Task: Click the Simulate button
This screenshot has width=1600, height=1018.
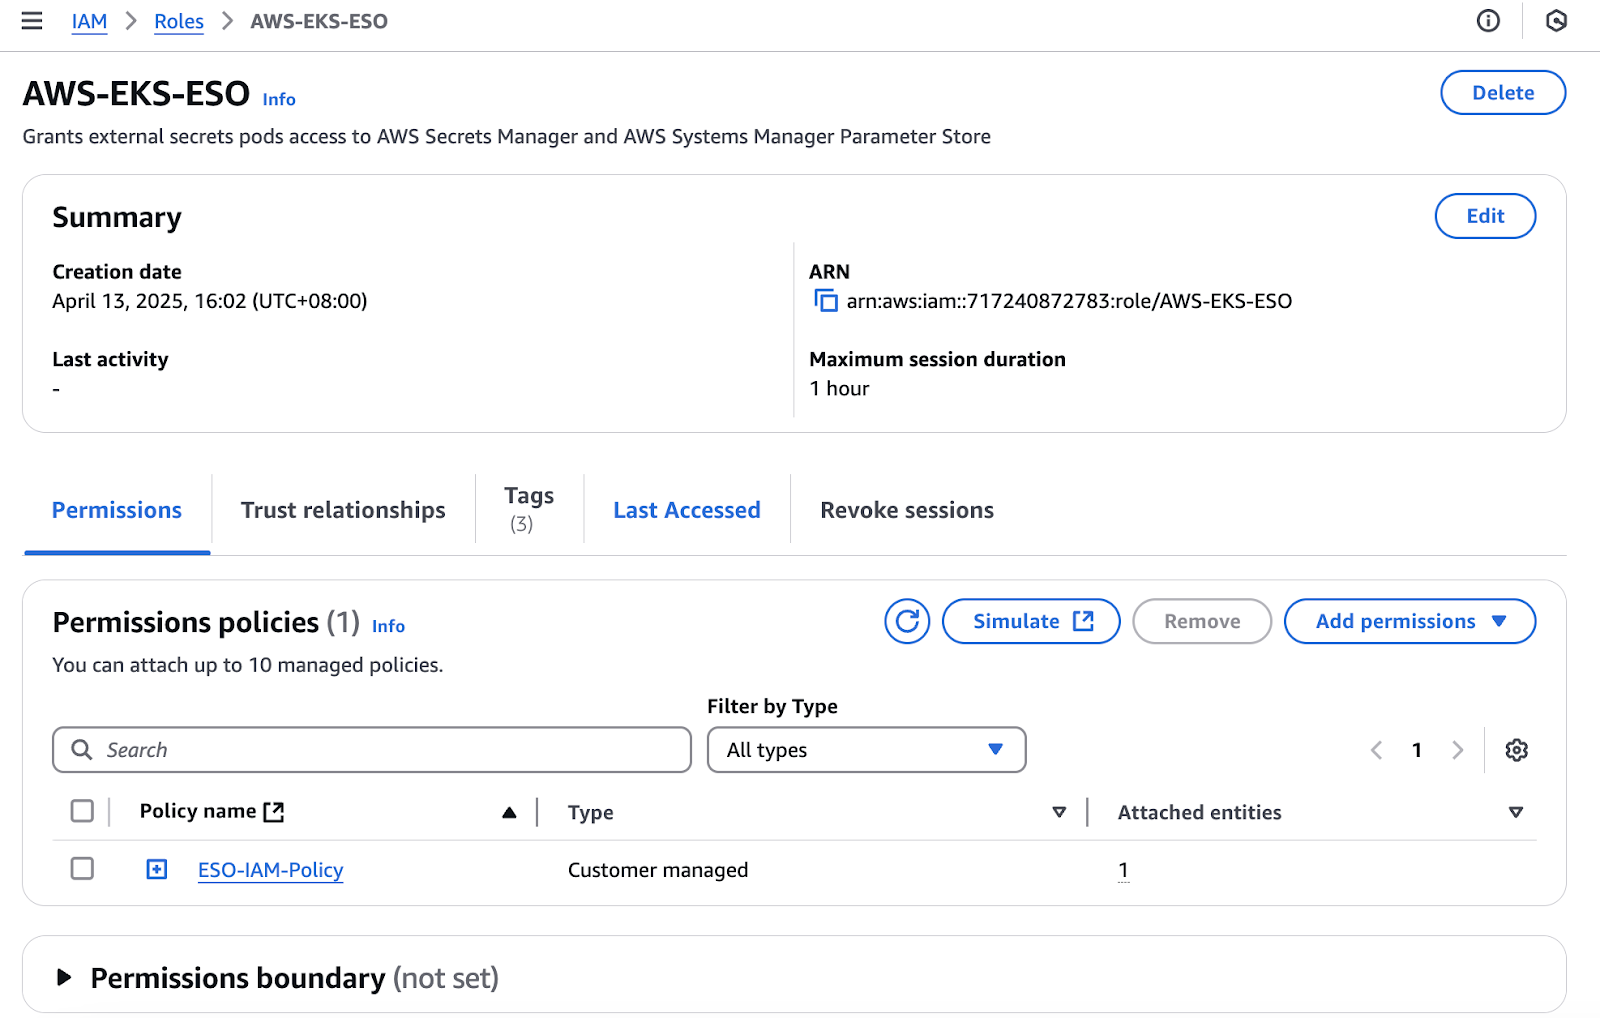Action: (1031, 621)
